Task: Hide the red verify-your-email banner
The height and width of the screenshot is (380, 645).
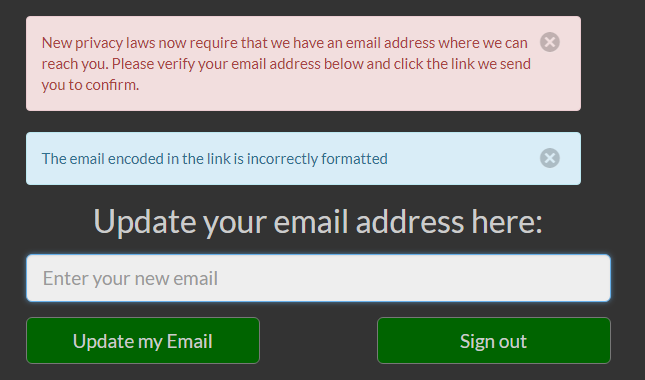Action: click(x=550, y=42)
